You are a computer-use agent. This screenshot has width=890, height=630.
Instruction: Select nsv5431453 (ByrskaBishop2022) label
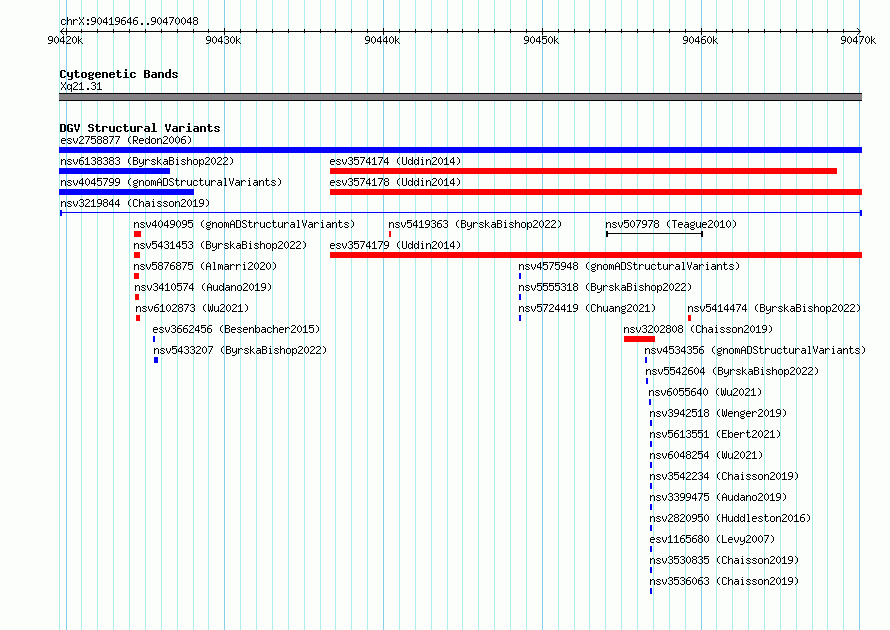point(220,245)
